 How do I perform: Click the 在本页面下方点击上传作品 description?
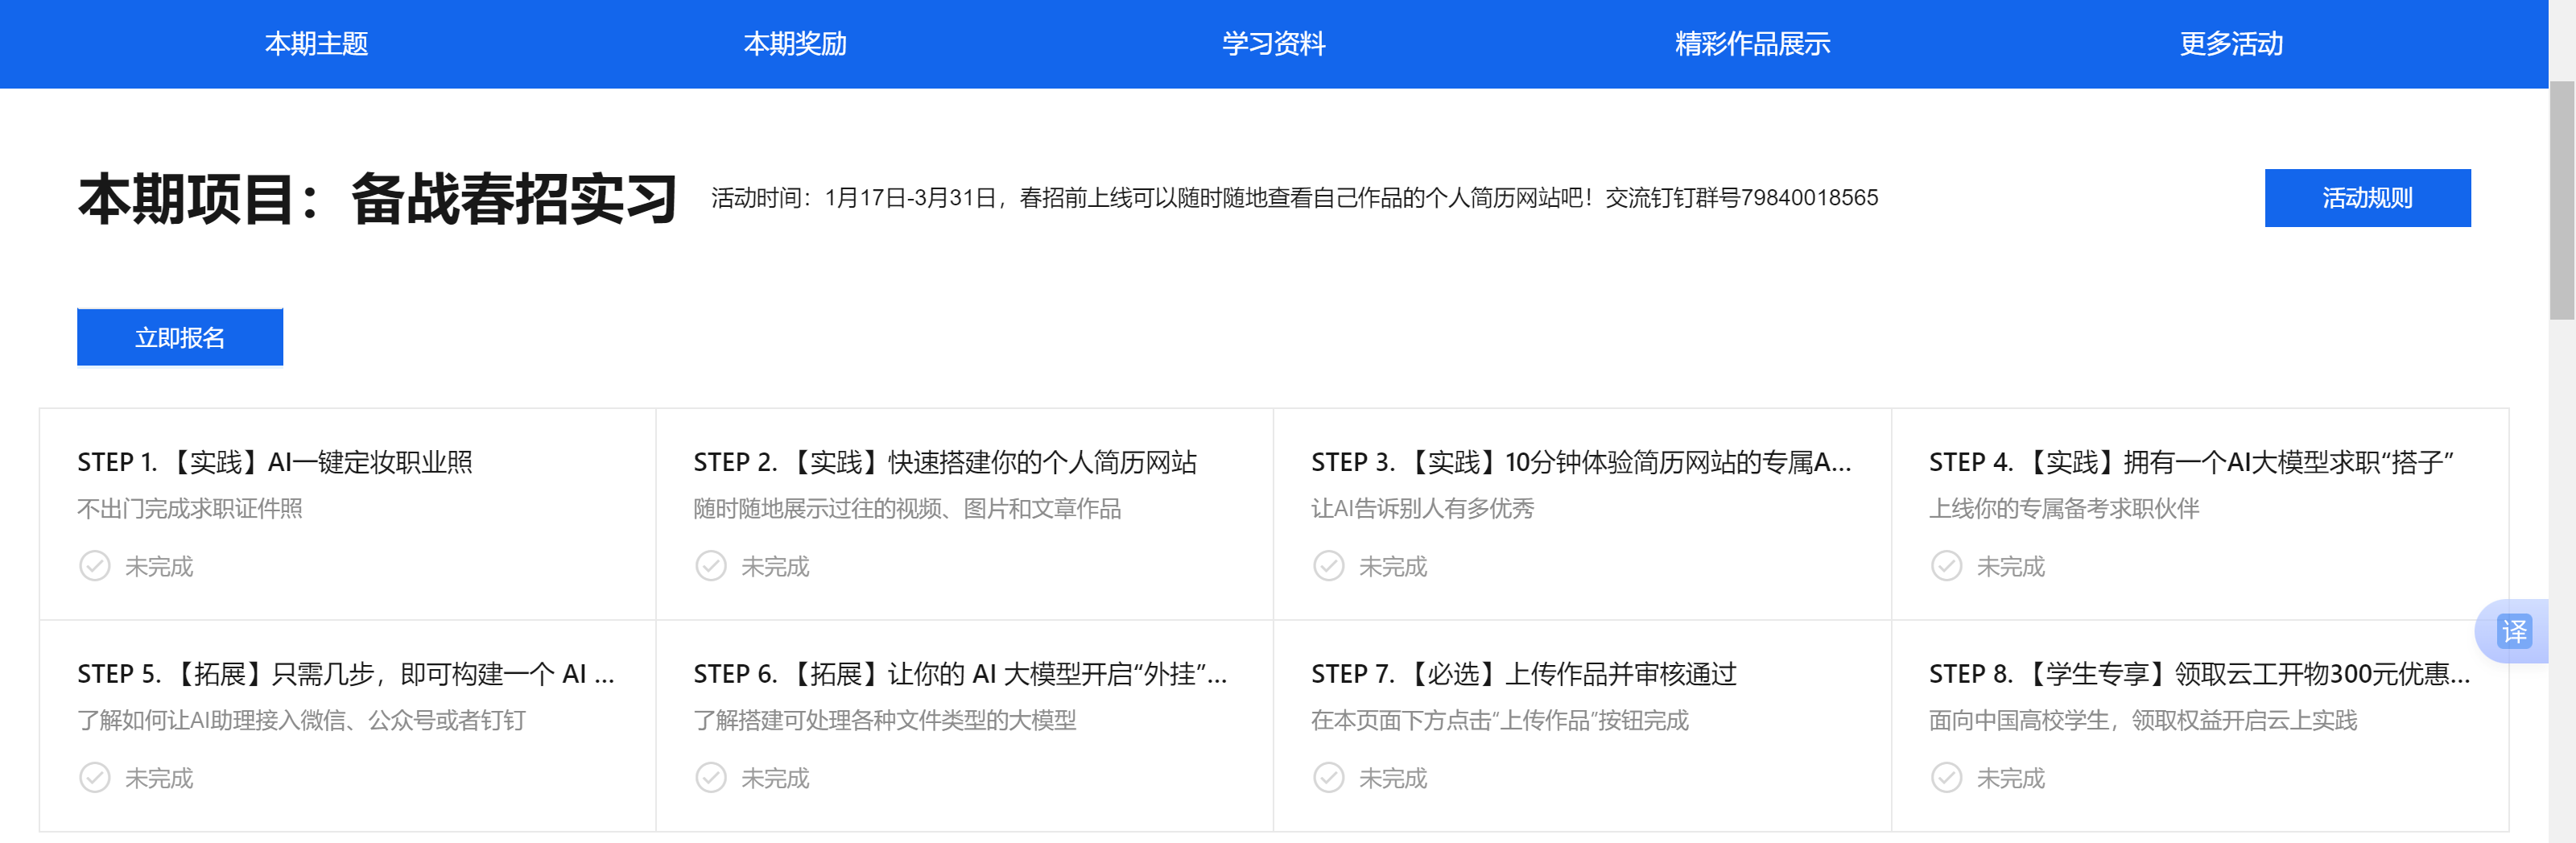1500,721
